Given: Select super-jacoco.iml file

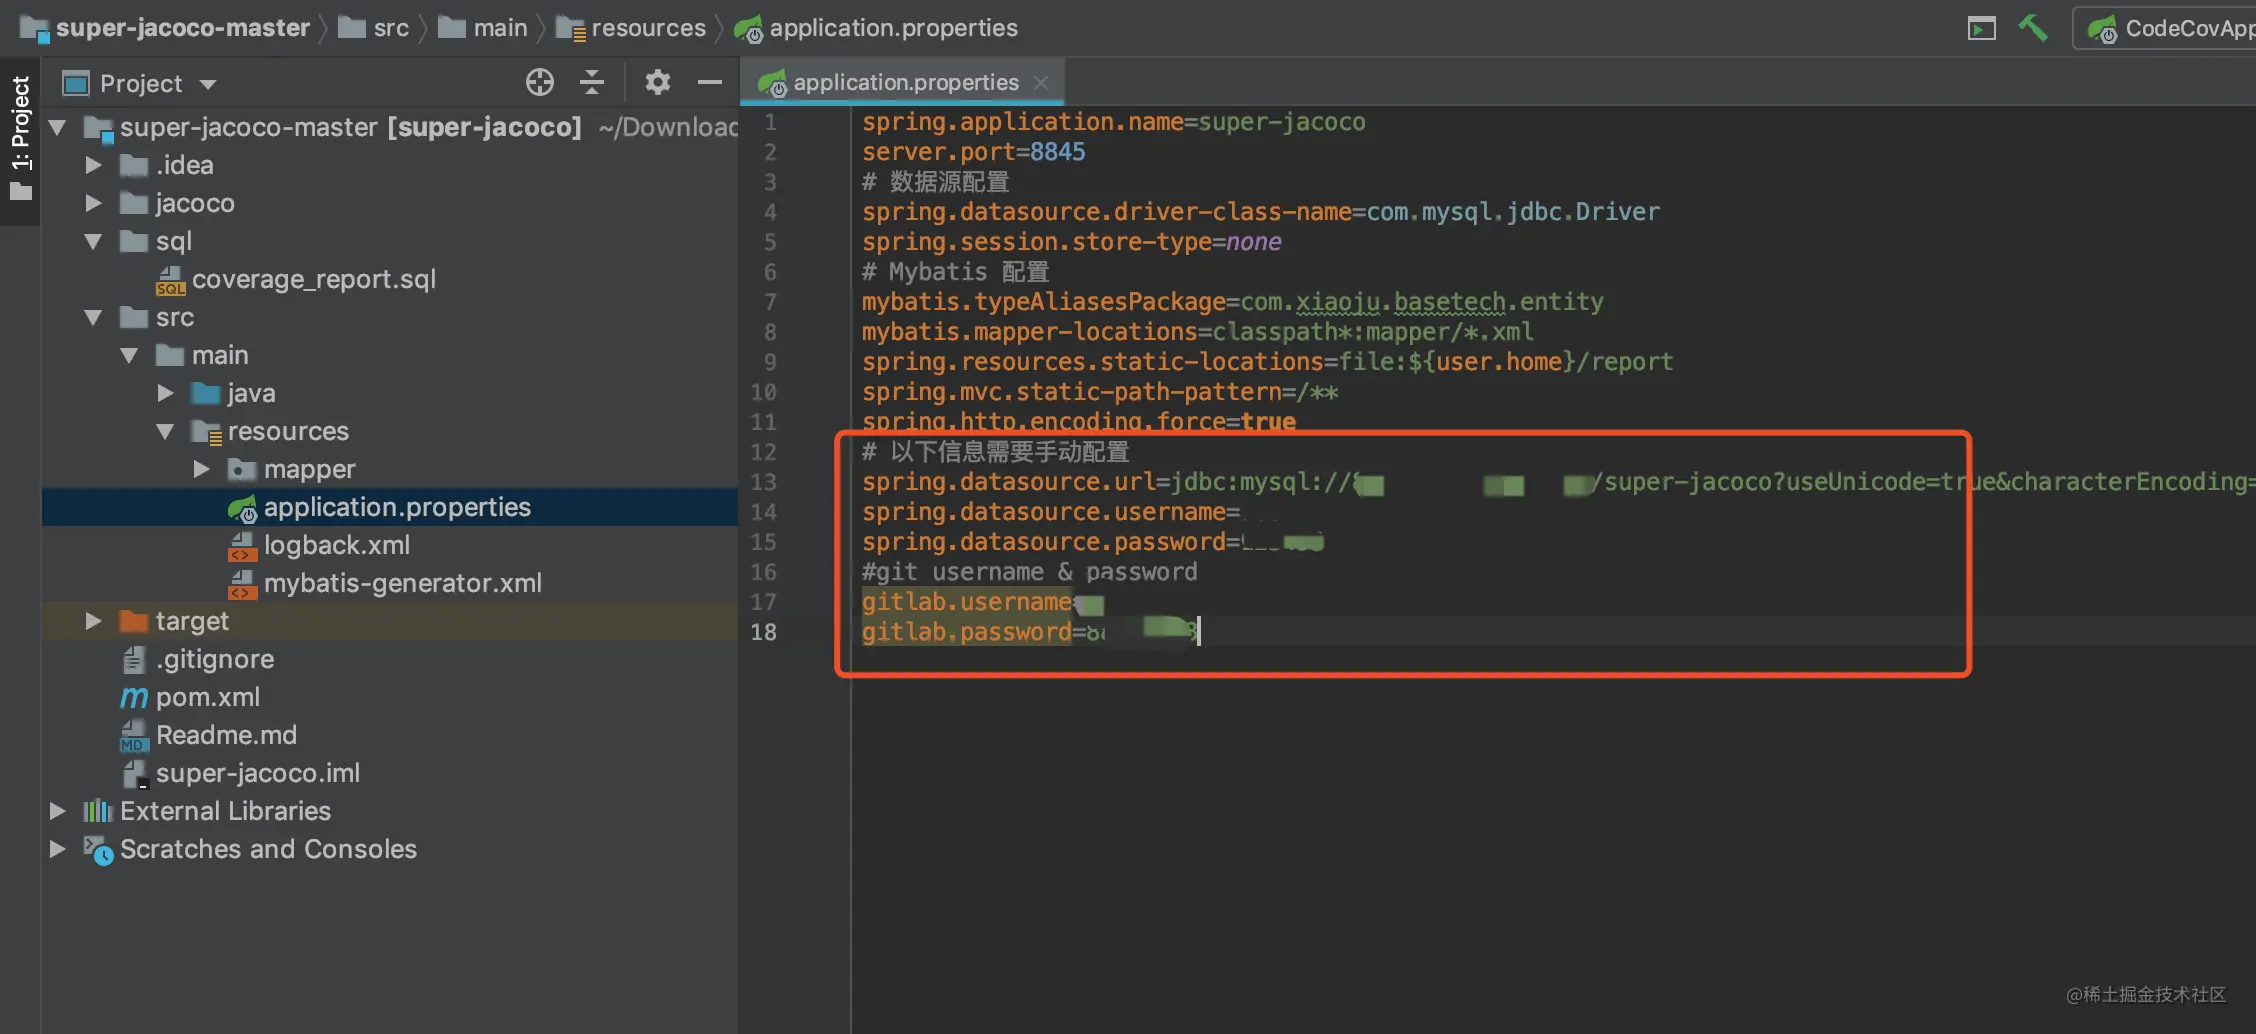Looking at the screenshot, I should tap(240, 773).
